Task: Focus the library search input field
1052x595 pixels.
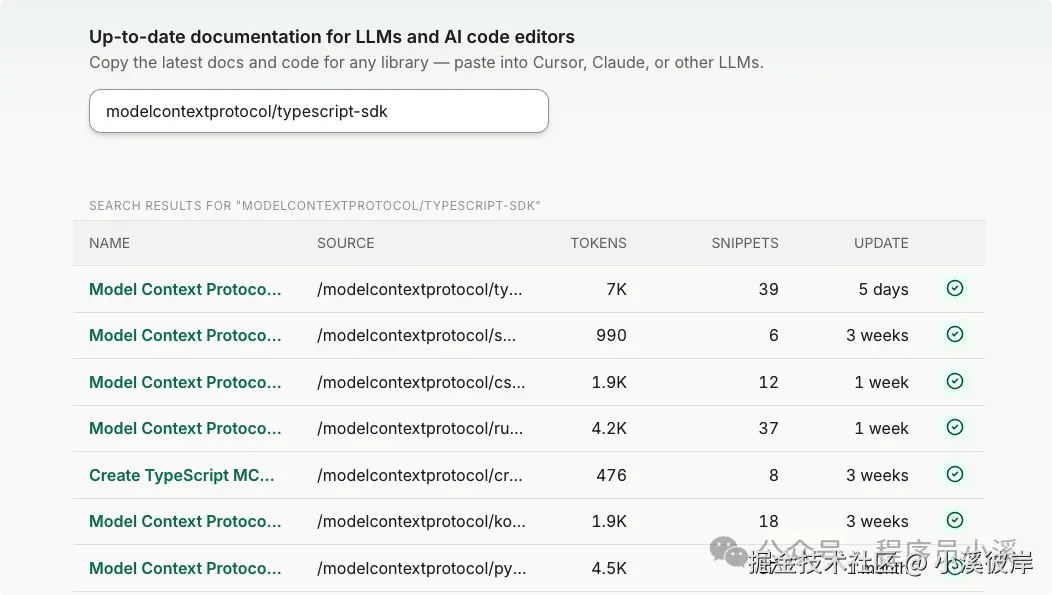Action: [x=318, y=111]
